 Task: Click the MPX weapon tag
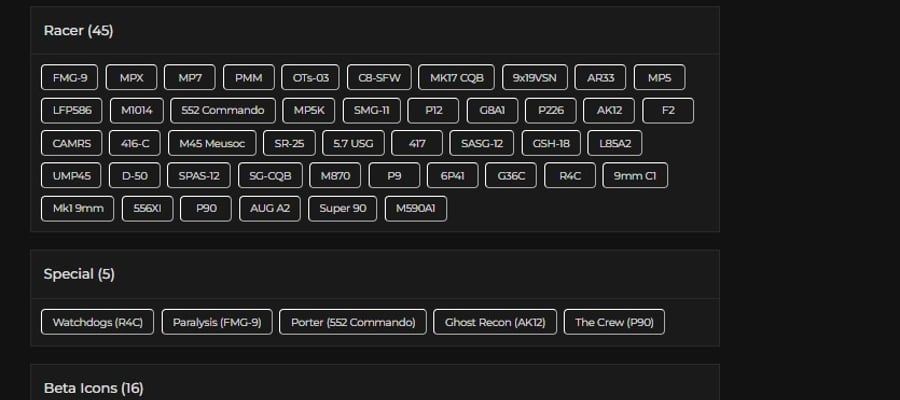click(x=131, y=77)
